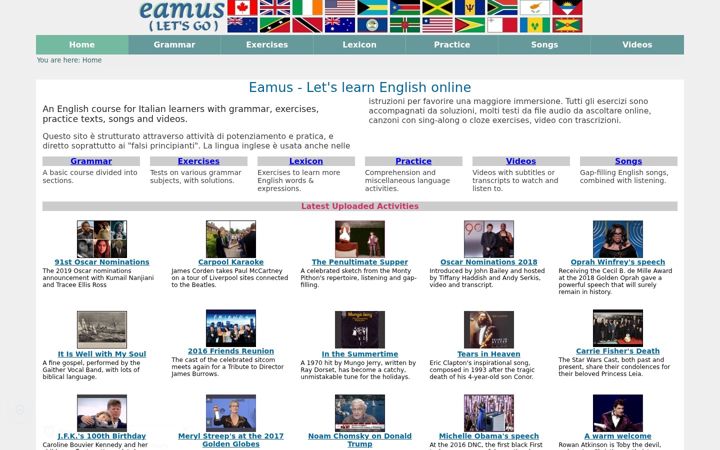Click the New Zealand flag
Viewport: 720px width, 450px height.
pos(242,25)
